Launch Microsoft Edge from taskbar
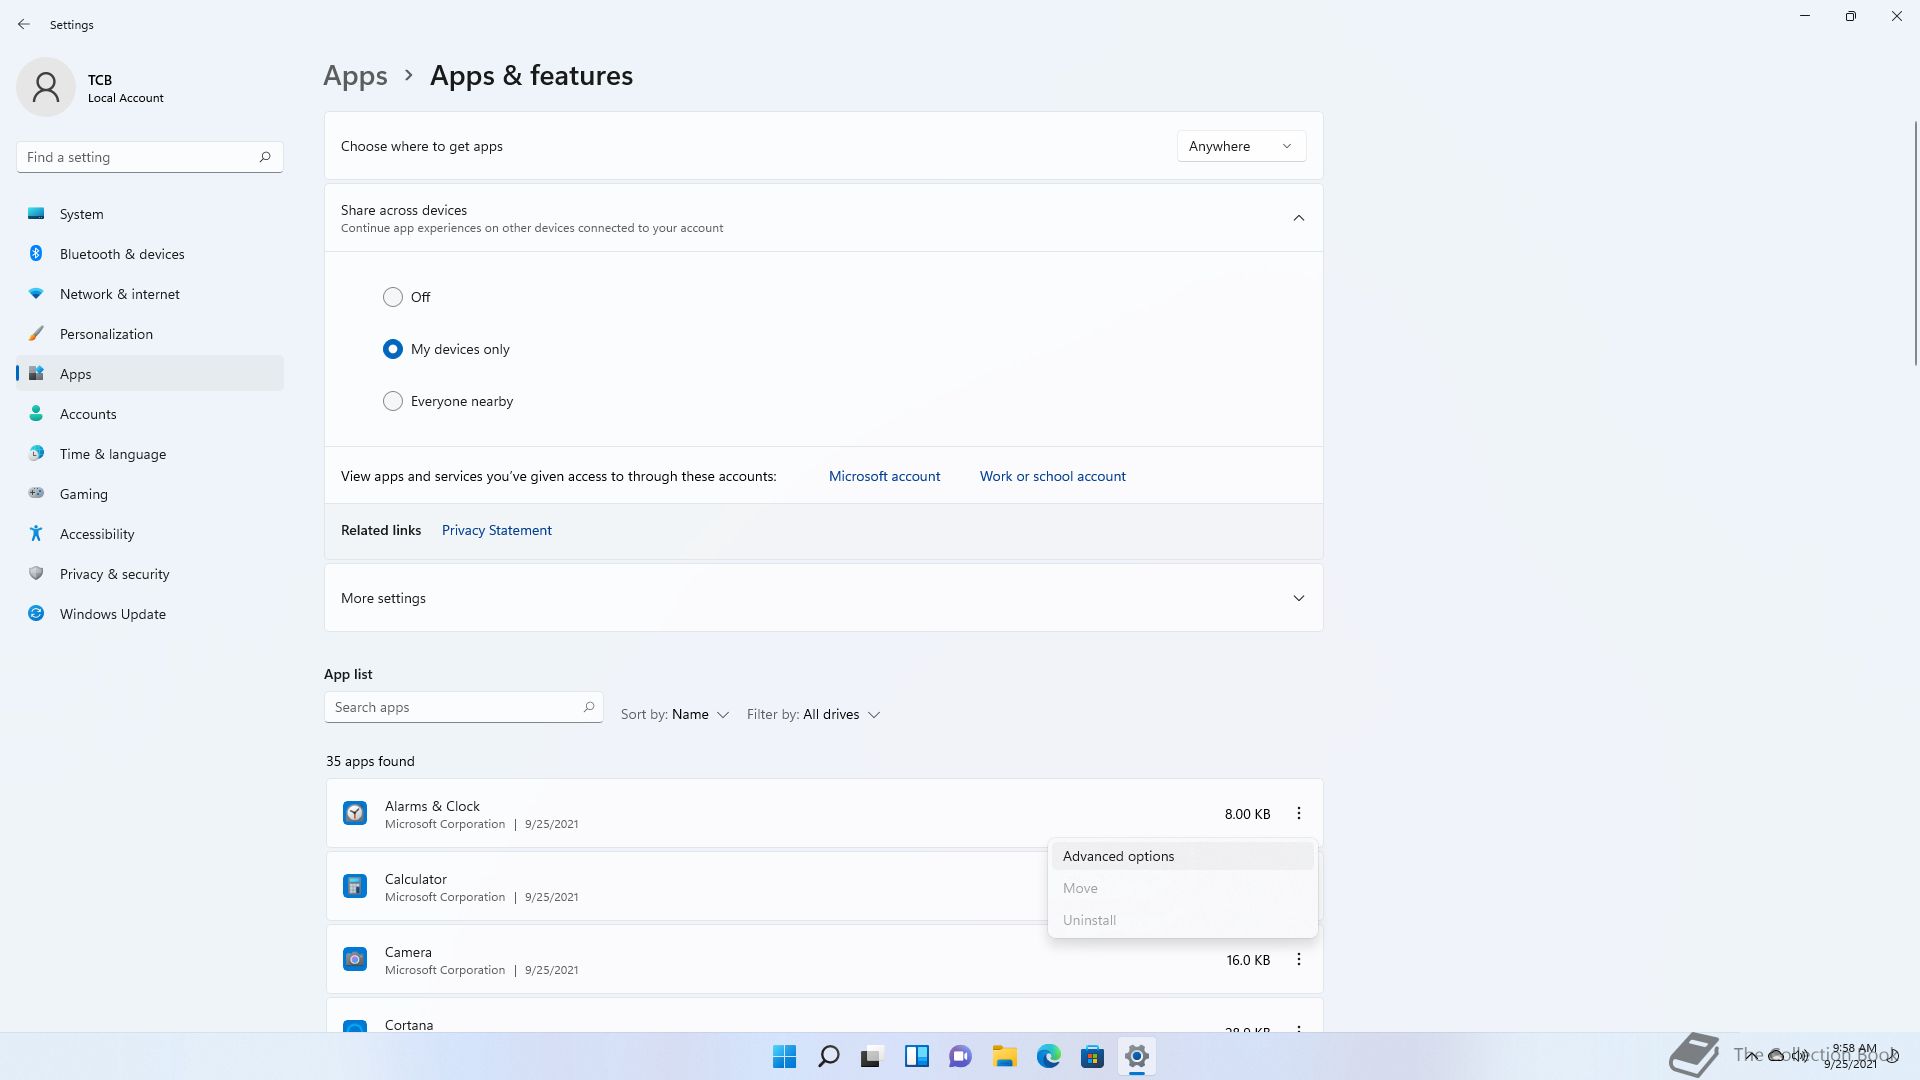This screenshot has width=1920, height=1080. pyautogui.click(x=1049, y=1056)
